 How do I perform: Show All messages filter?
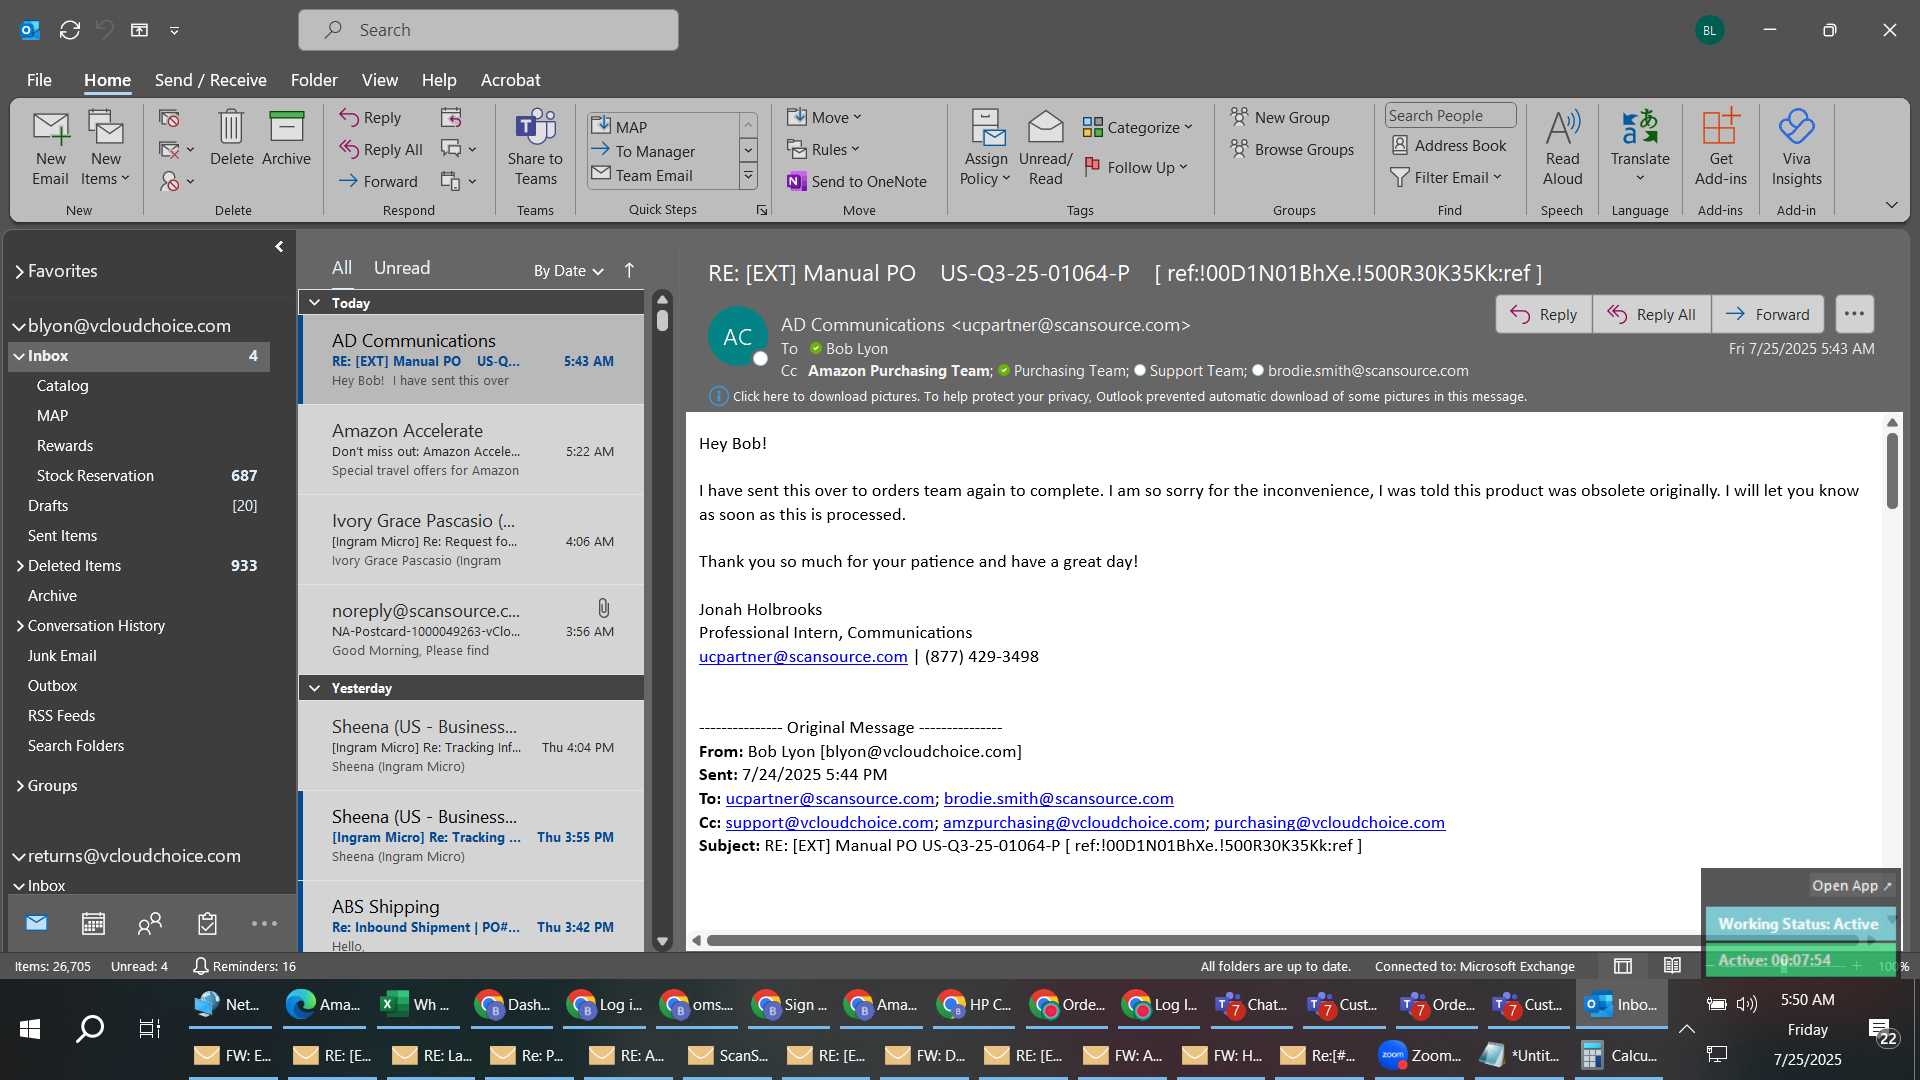(x=342, y=268)
